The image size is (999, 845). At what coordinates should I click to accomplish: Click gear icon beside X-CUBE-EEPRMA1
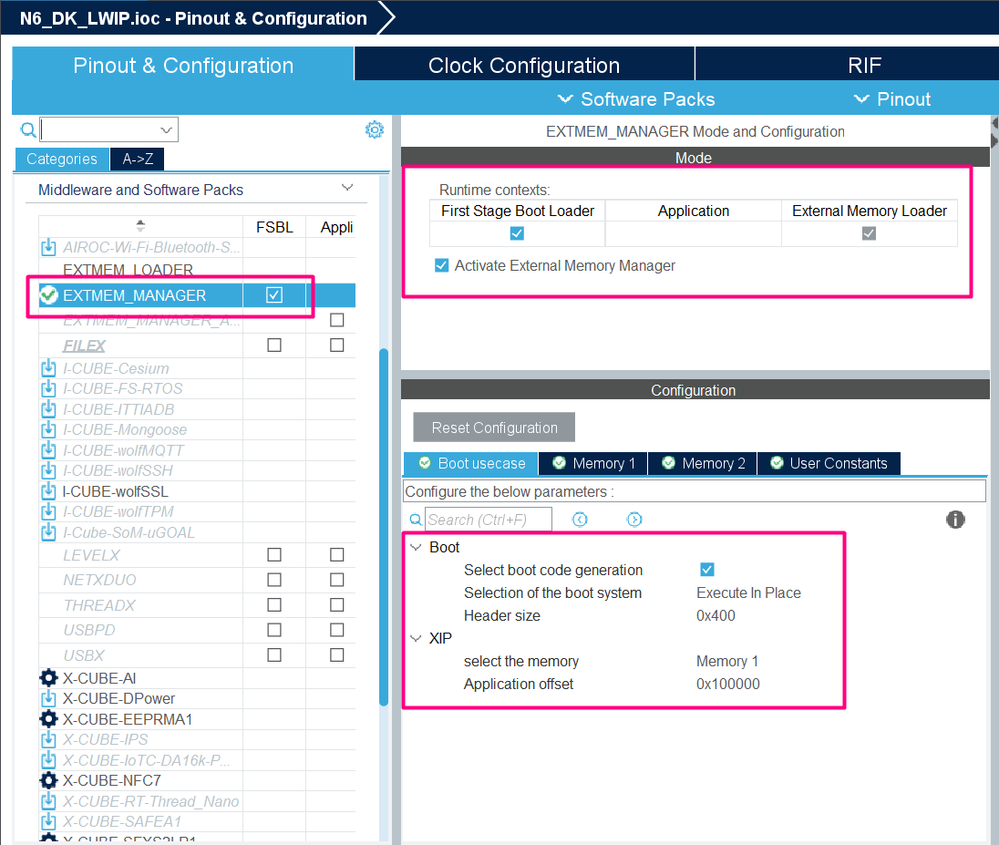pyautogui.click(x=48, y=719)
